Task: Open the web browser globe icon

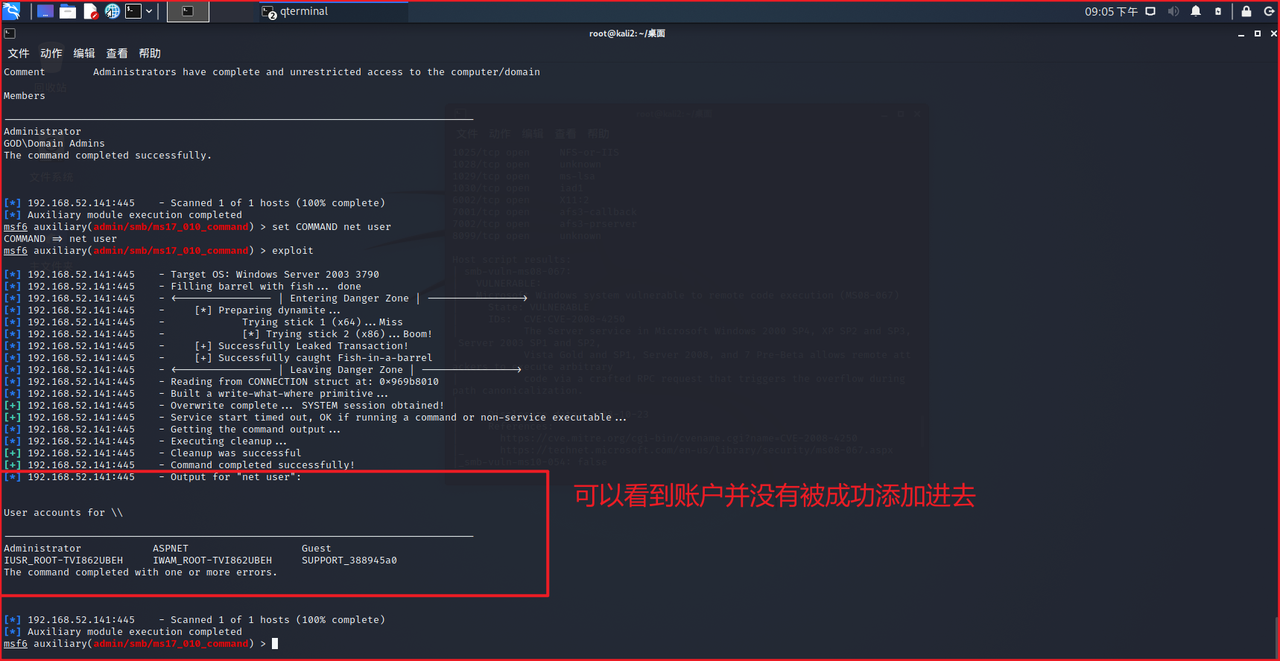Action: [x=112, y=11]
